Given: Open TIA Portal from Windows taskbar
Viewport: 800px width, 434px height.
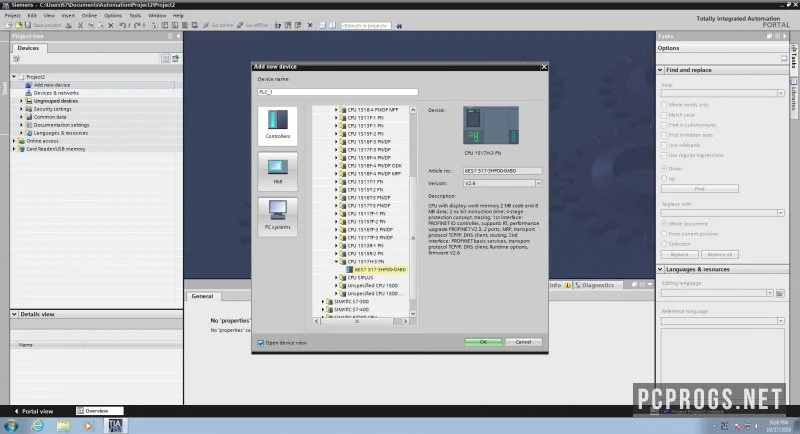Looking at the screenshot, I should [115, 426].
